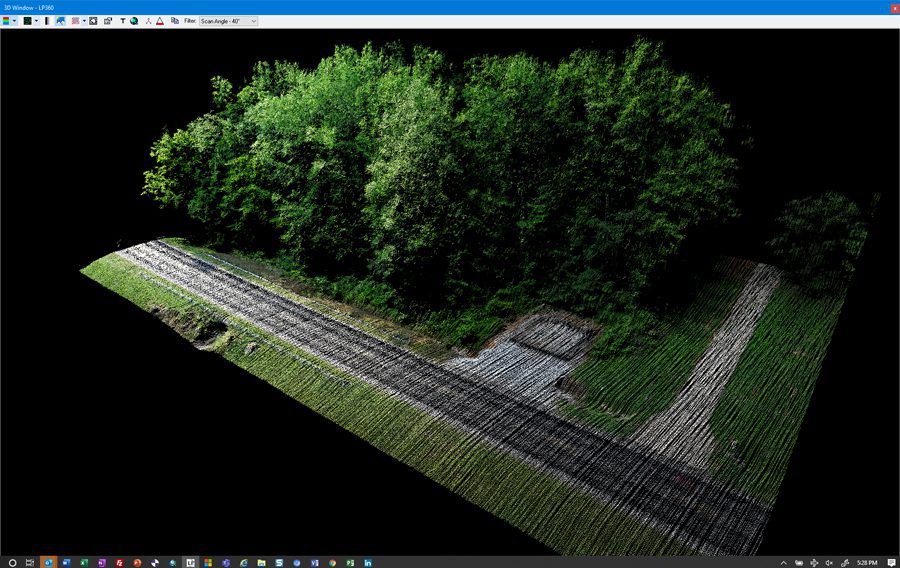
Task: Show hidden system tray icons
Action: point(783,562)
